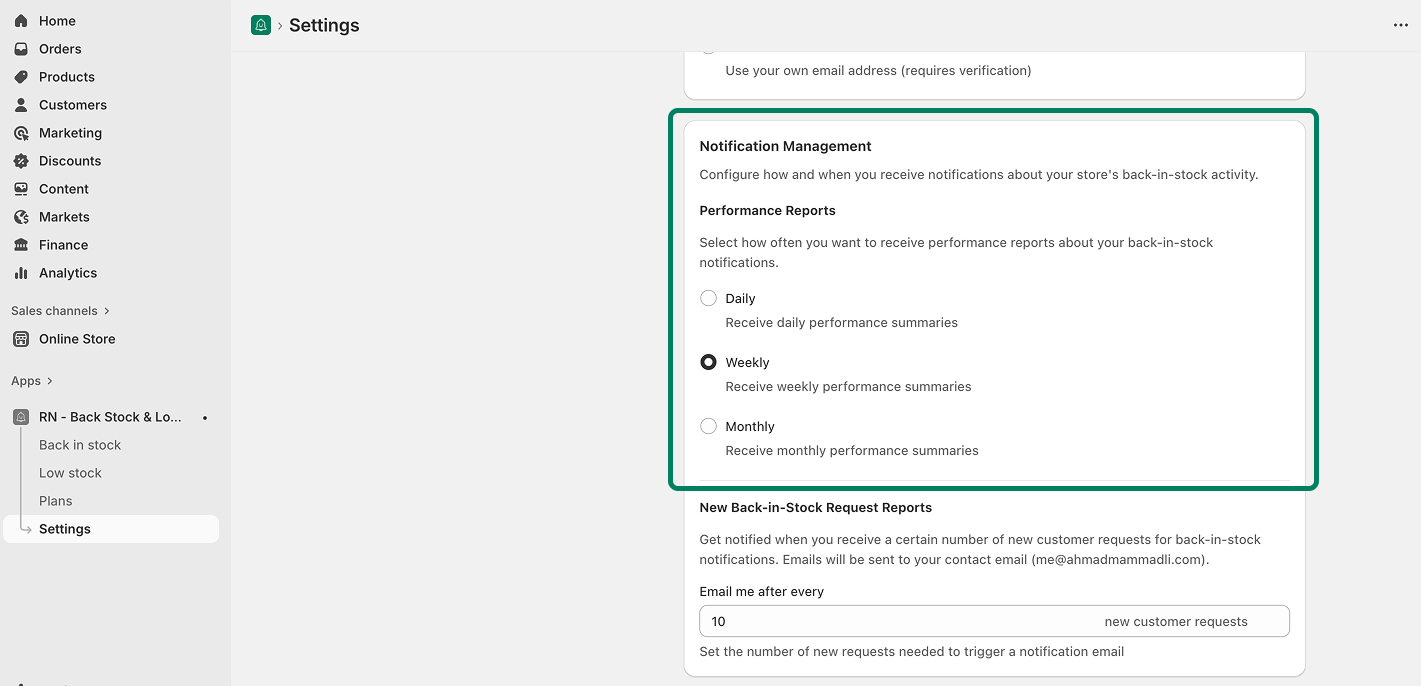Click the Online Store icon
This screenshot has width=1421, height=686.
coord(21,339)
